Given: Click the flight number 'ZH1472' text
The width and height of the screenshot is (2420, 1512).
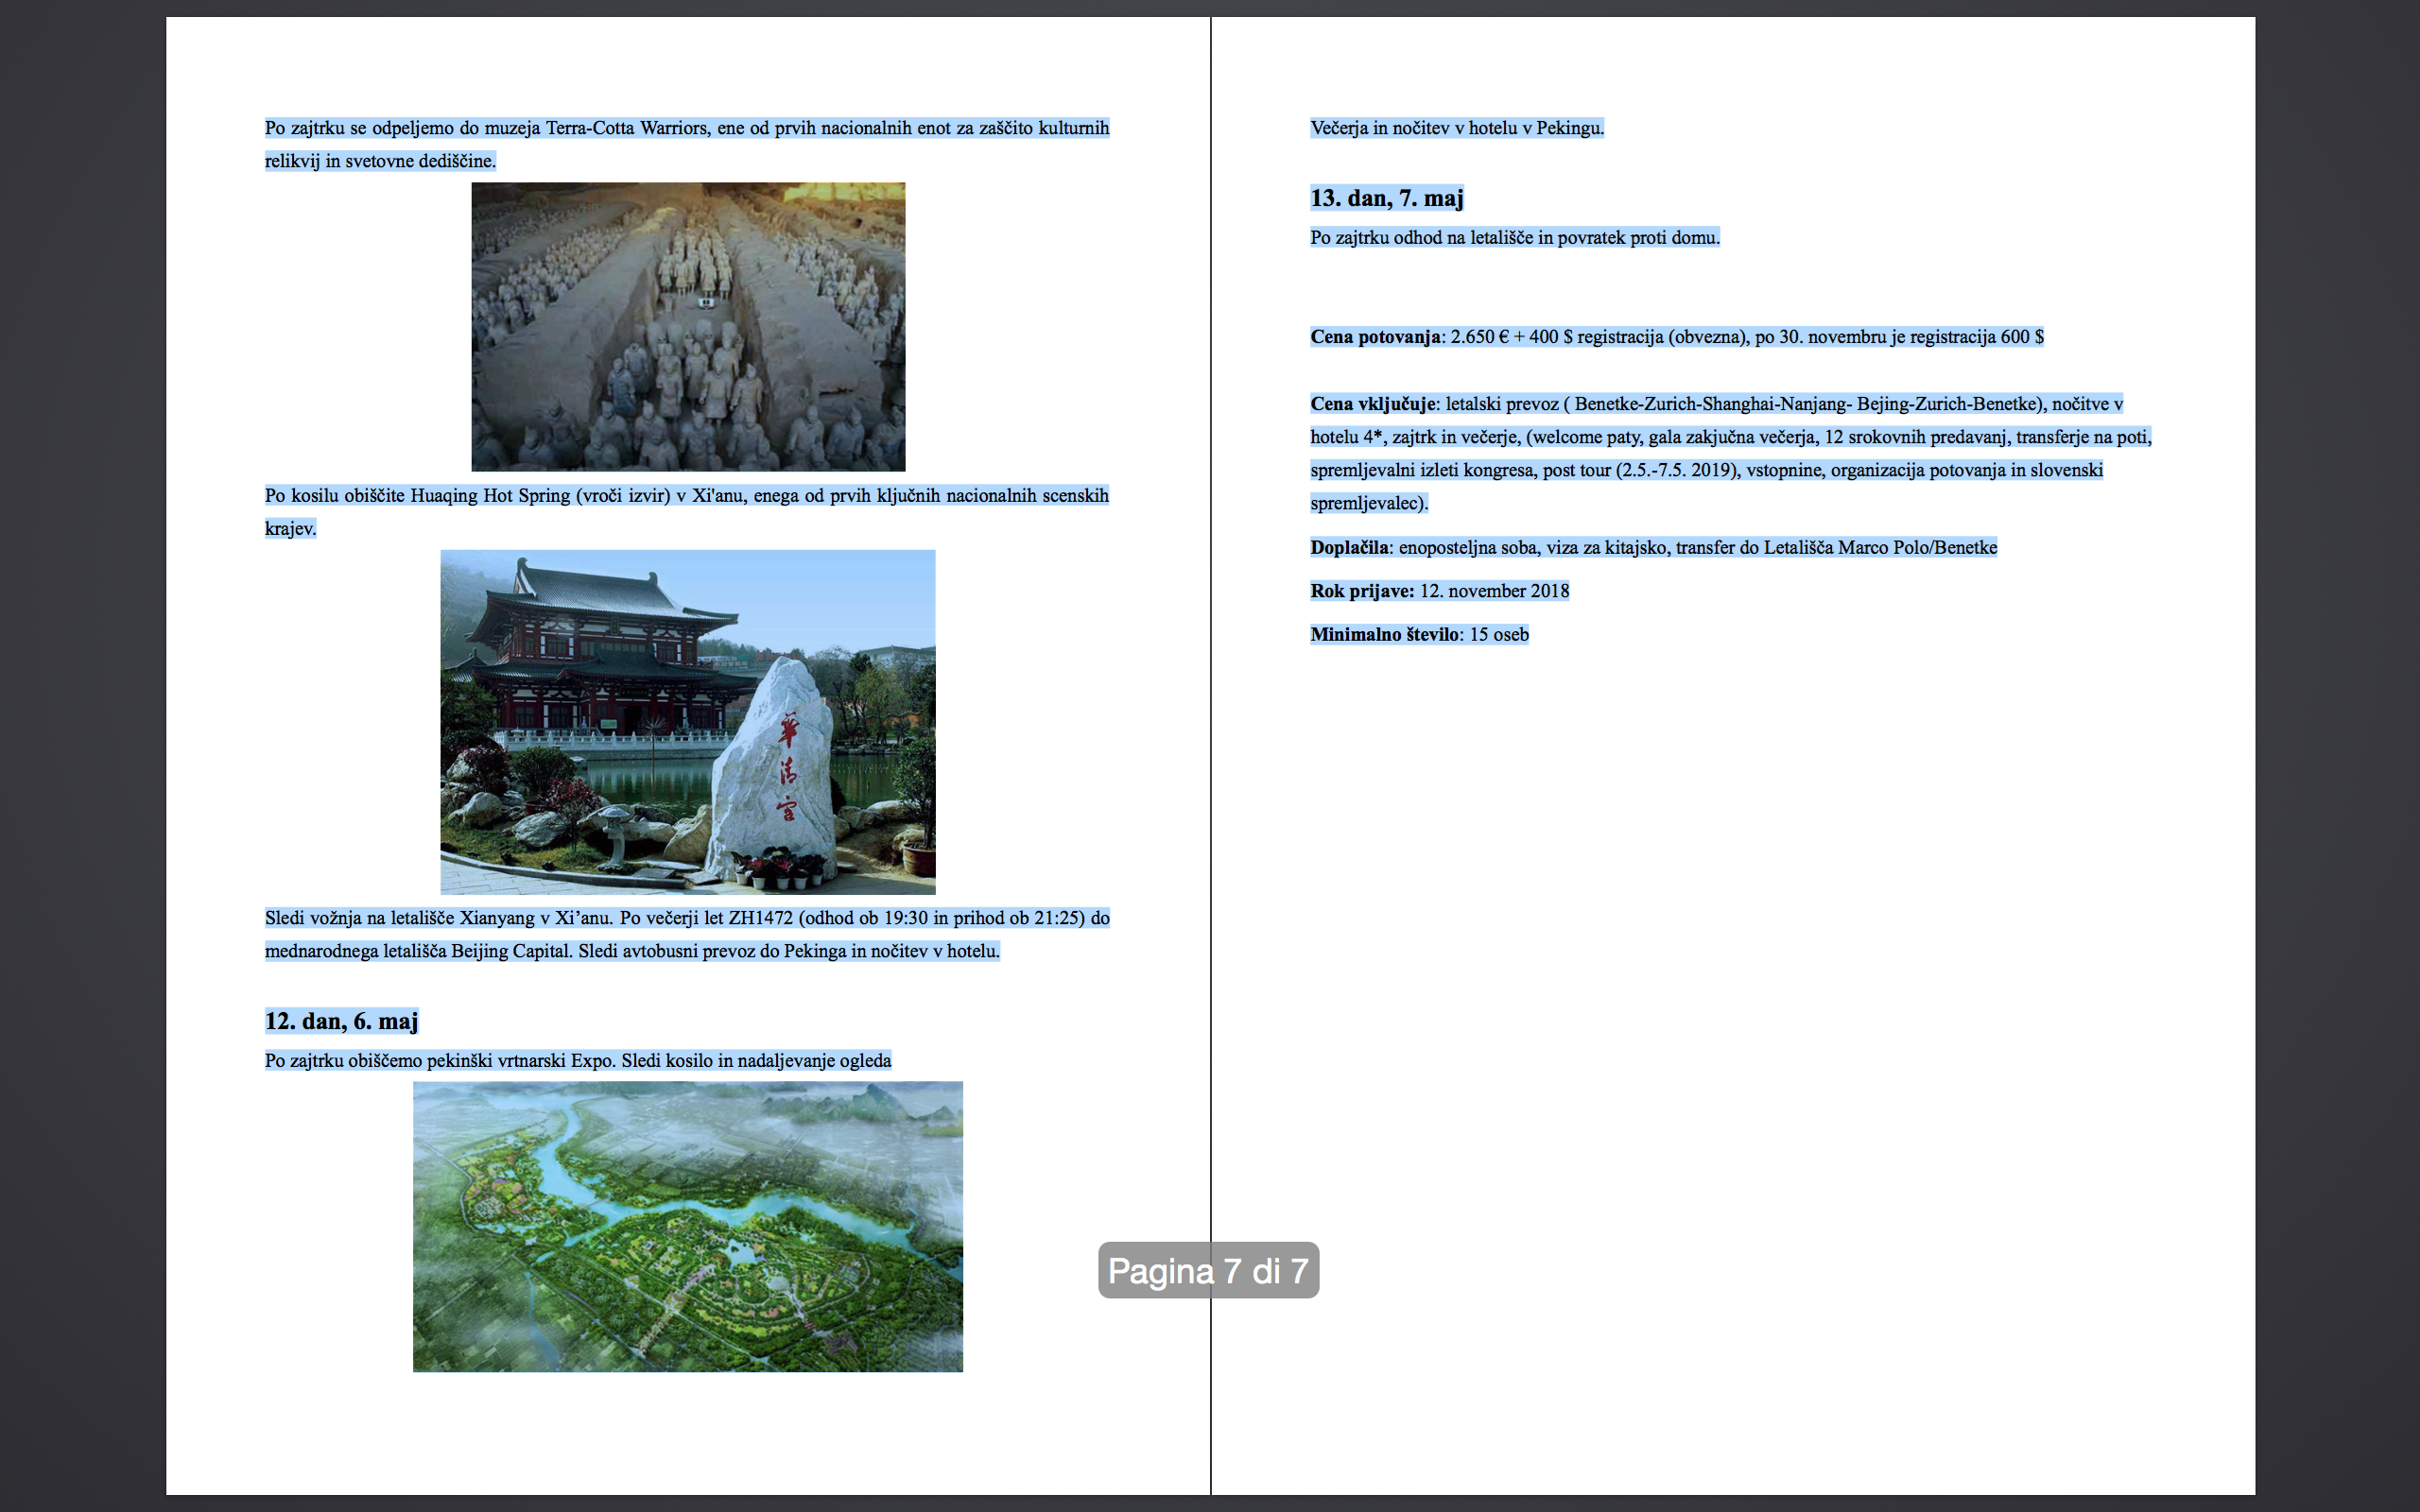Looking at the screenshot, I should tap(760, 918).
